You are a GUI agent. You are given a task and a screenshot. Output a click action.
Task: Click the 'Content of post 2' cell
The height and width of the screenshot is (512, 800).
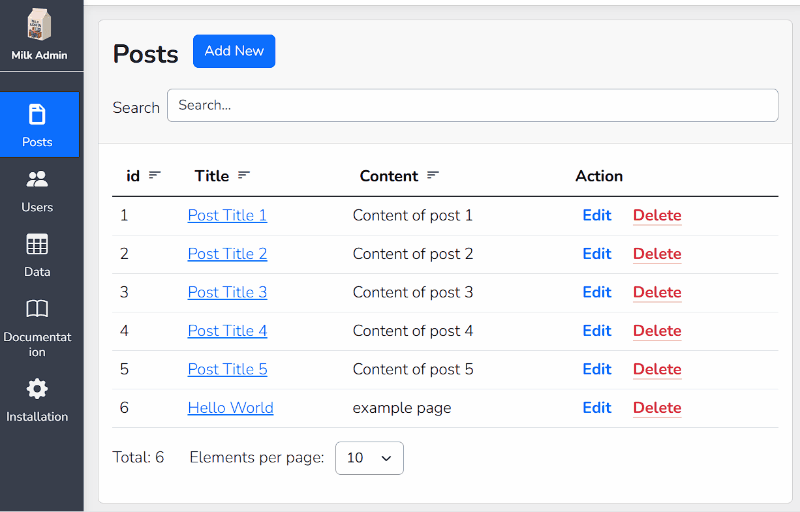(x=412, y=254)
